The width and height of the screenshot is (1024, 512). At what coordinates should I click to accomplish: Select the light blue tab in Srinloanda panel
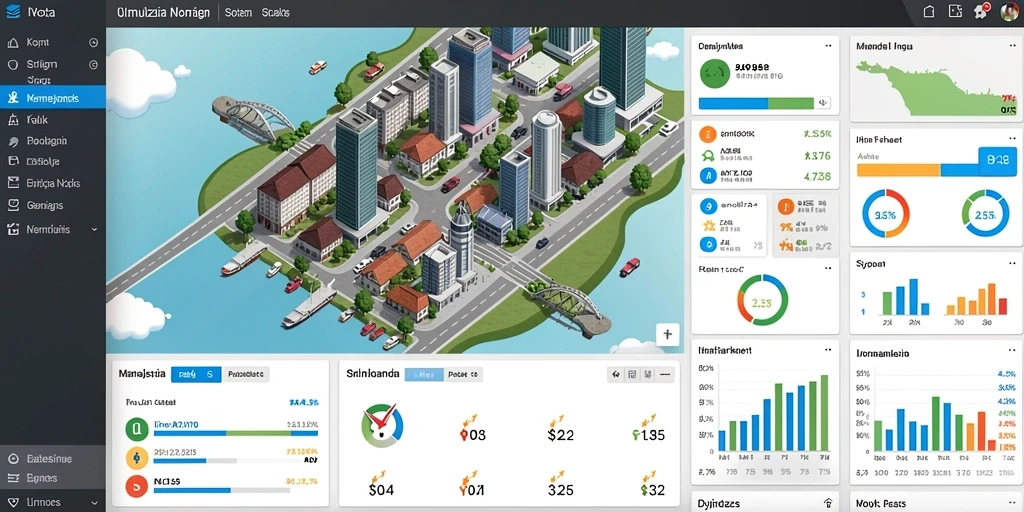(x=424, y=375)
